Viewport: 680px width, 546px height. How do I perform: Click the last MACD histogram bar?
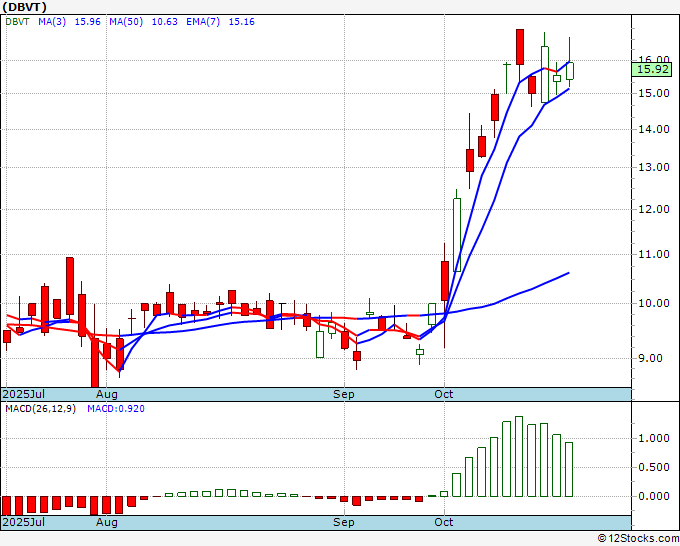pyautogui.click(x=569, y=469)
